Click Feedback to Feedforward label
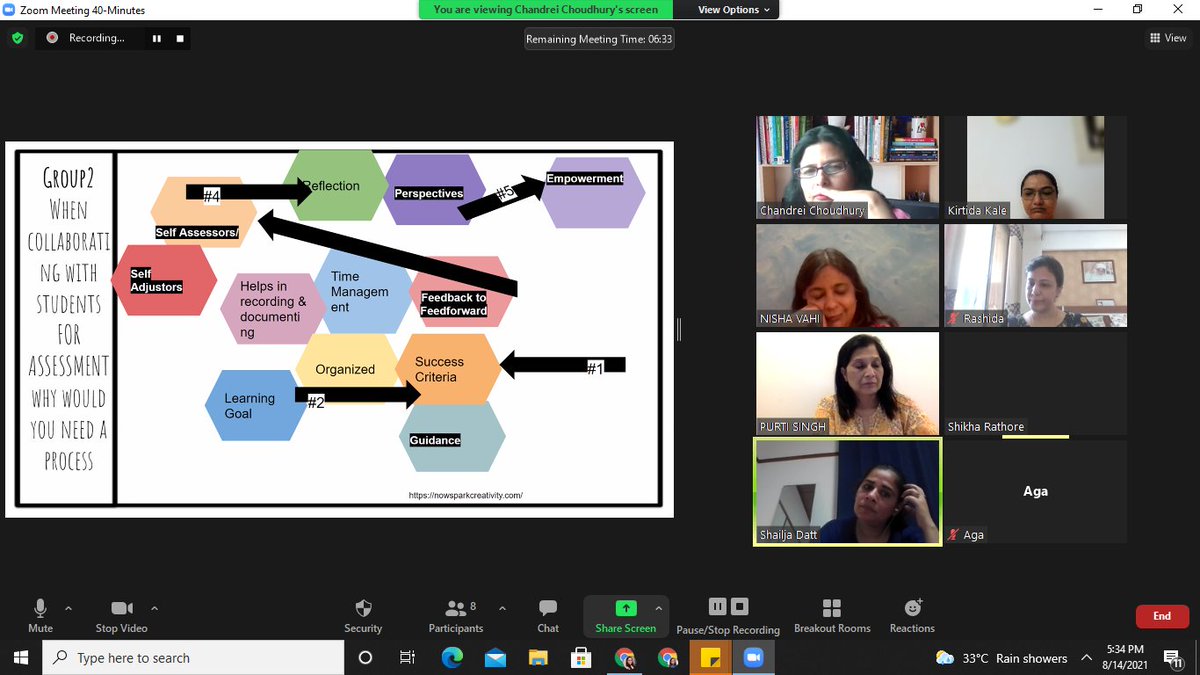The image size is (1200, 675). (454, 304)
